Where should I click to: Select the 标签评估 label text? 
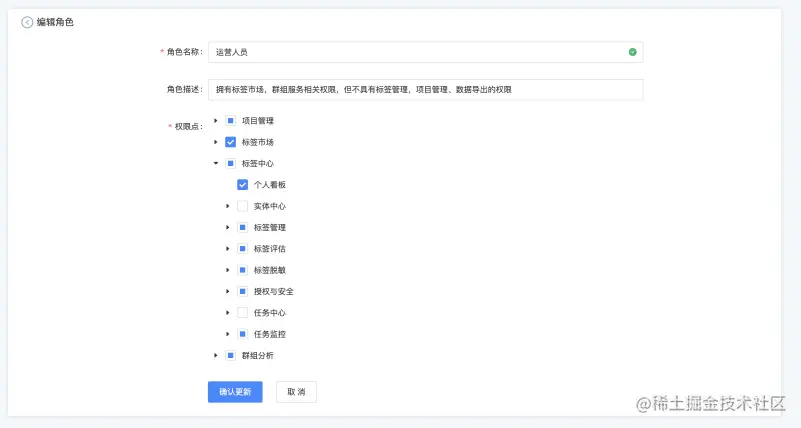(270, 249)
